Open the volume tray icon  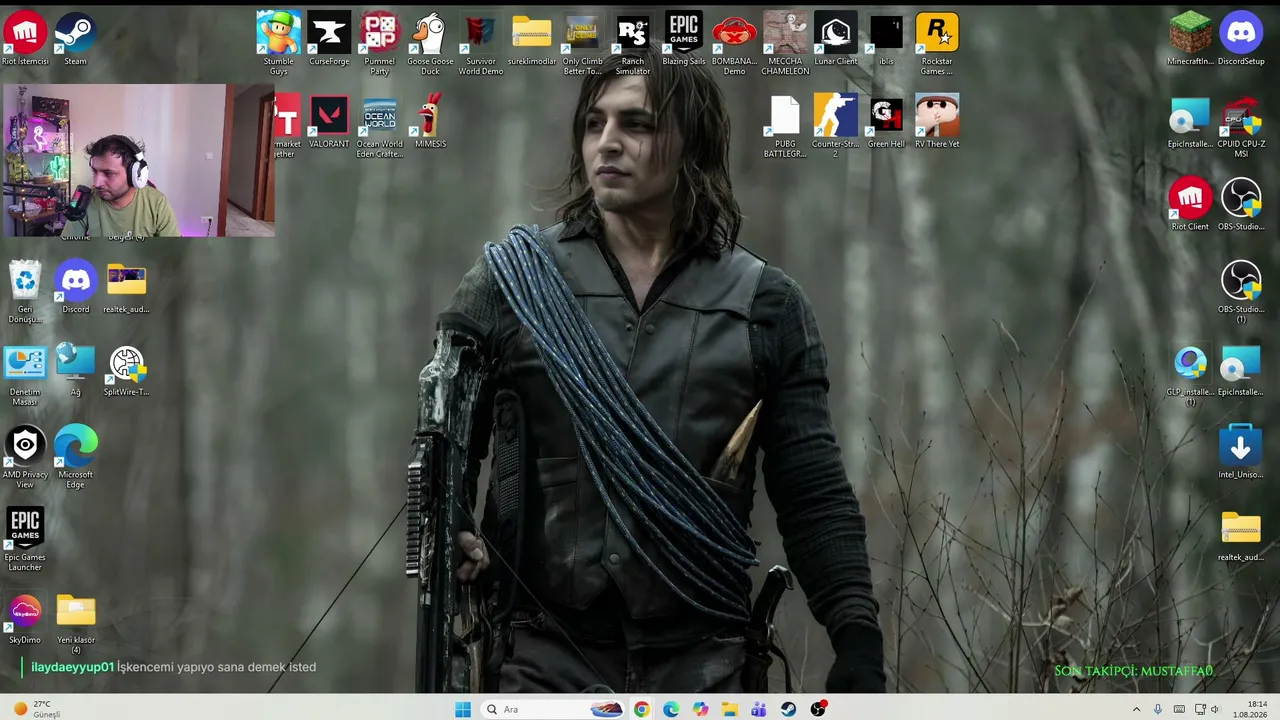[x=1215, y=709]
